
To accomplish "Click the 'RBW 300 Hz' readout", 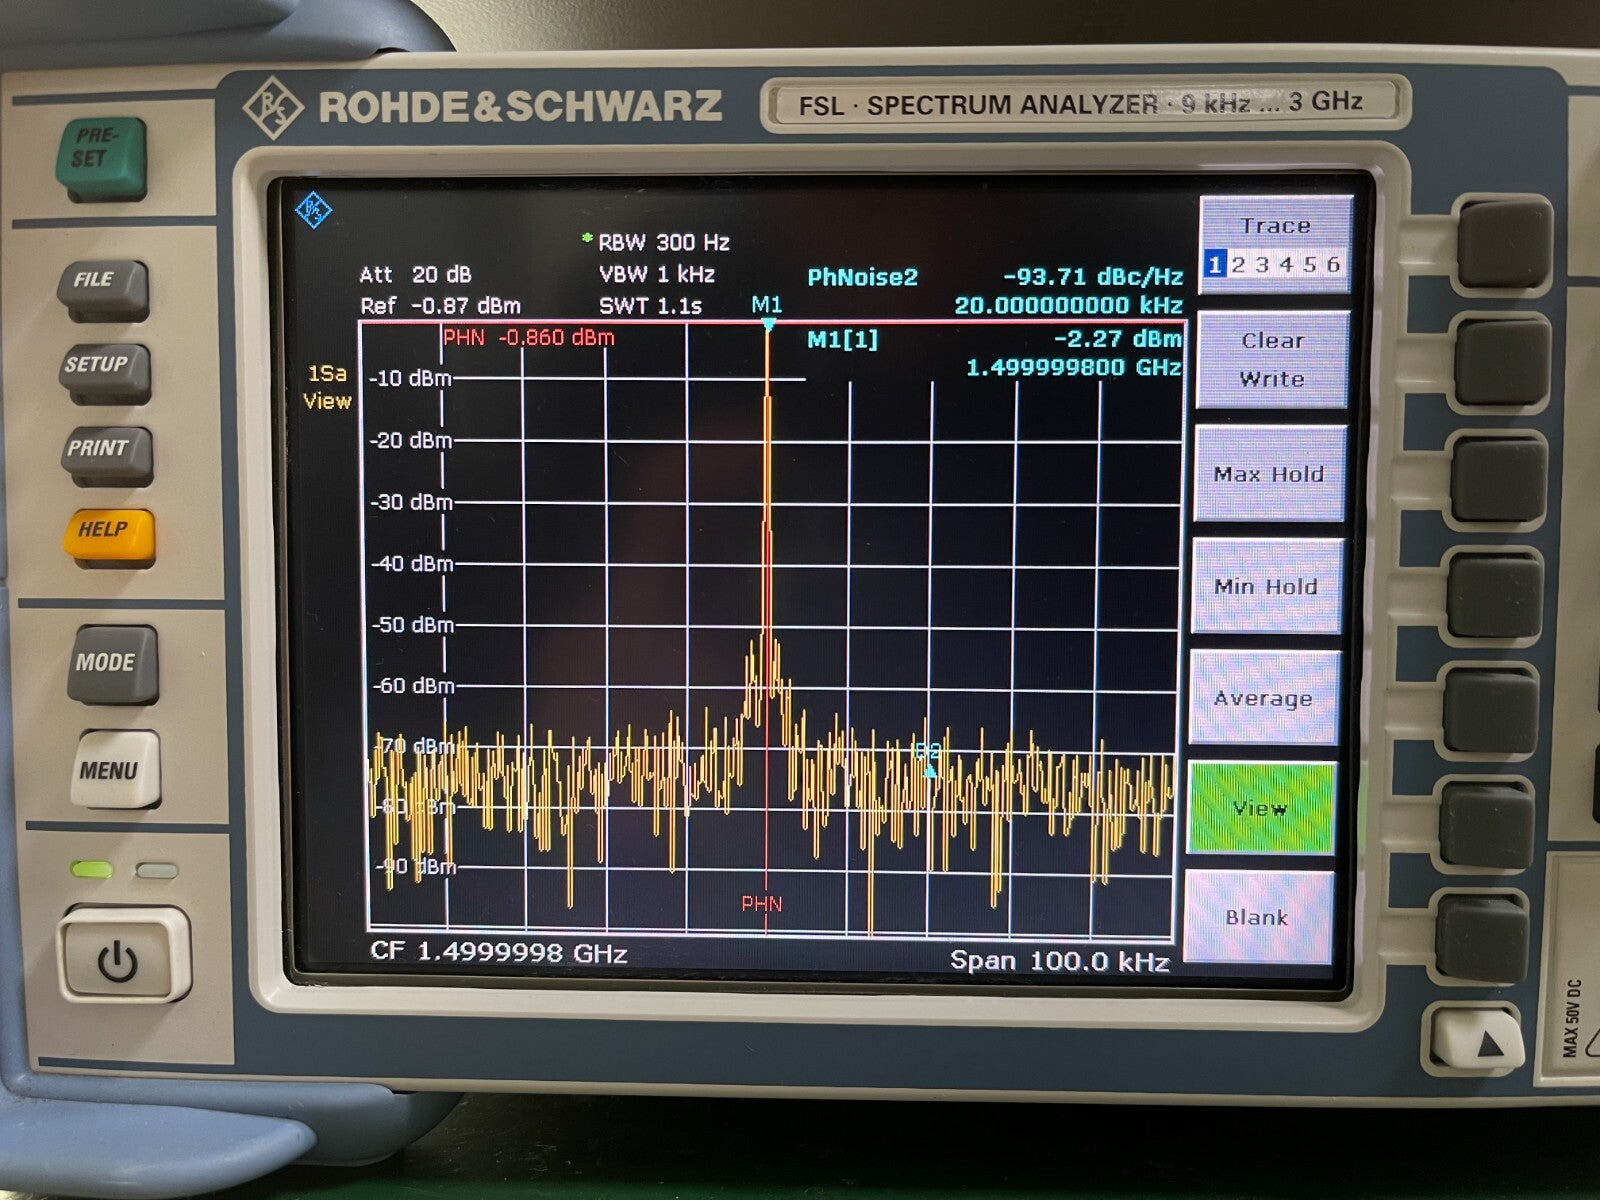I will (x=664, y=242).
